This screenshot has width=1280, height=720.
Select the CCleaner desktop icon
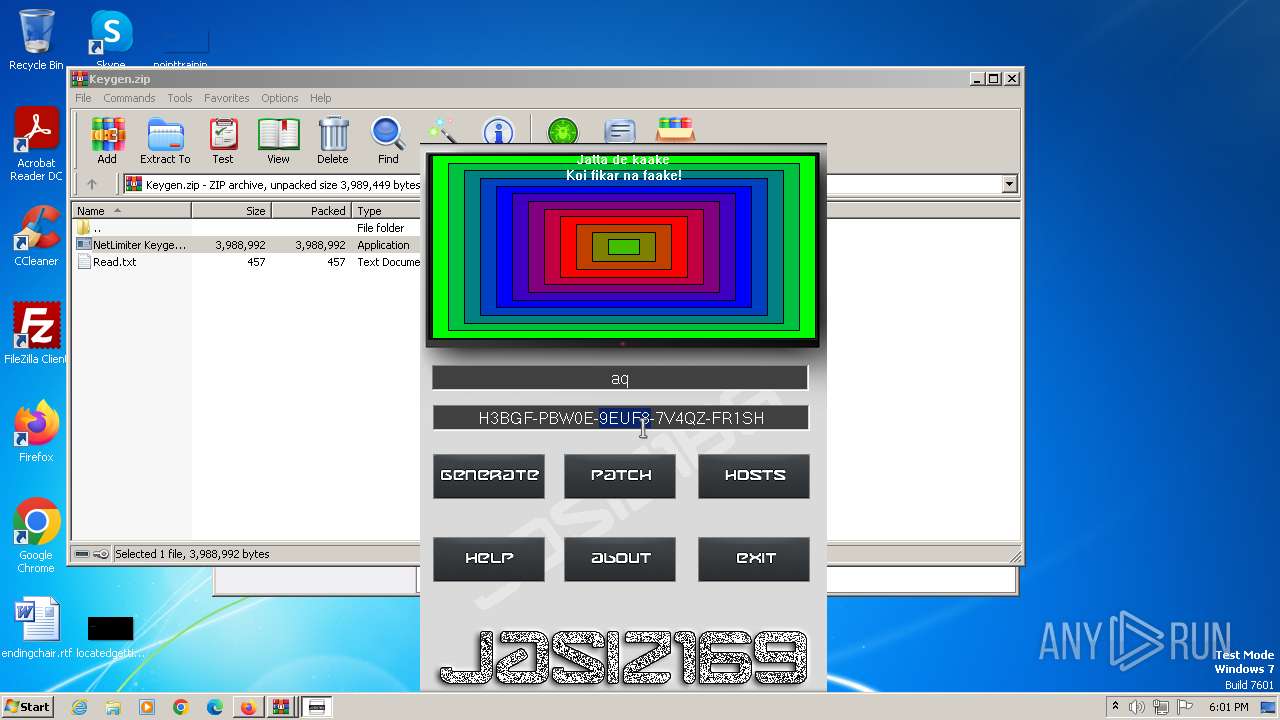pos(36,236)
